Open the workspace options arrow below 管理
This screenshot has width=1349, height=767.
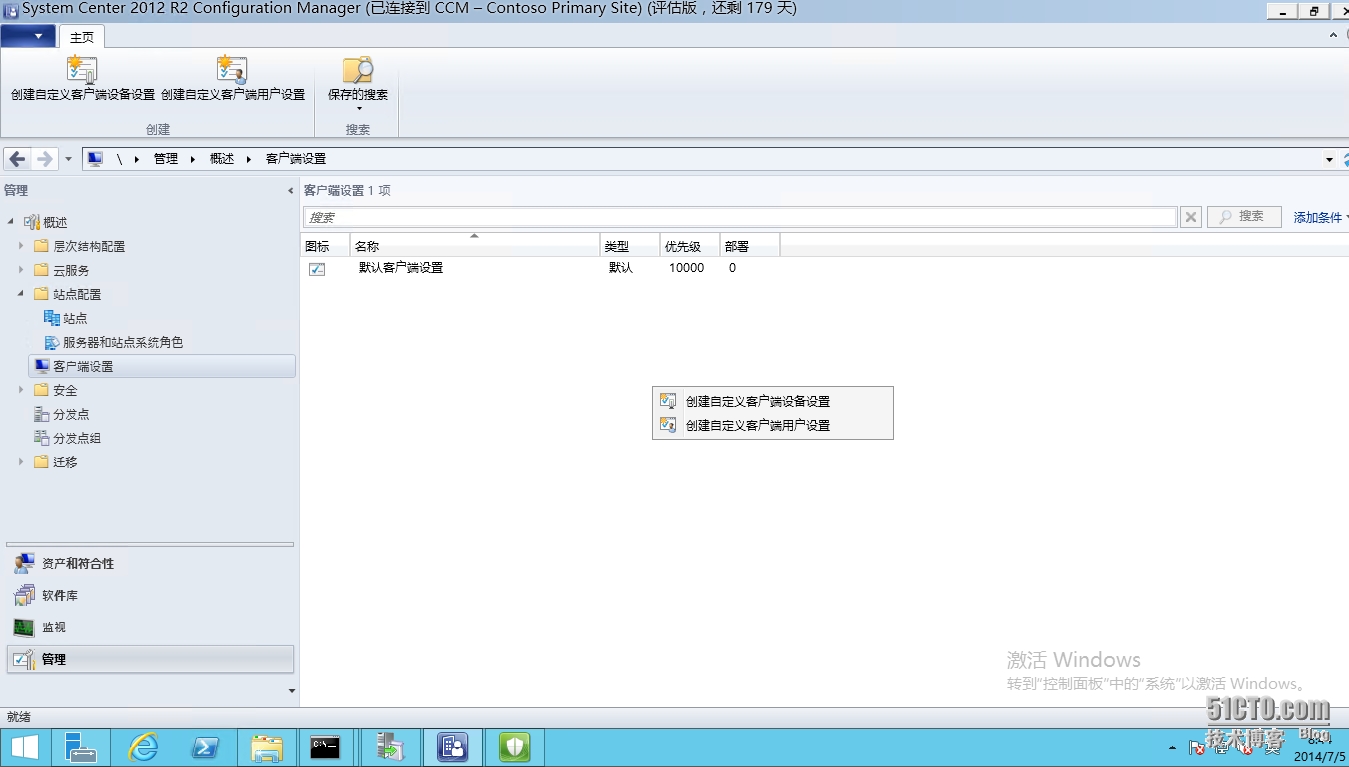pos(292,690)
